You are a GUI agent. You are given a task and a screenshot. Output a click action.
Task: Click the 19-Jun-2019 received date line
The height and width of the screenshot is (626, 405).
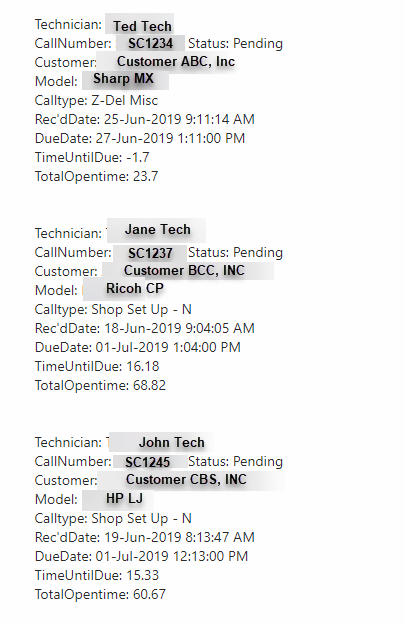[x=145, y=537]
